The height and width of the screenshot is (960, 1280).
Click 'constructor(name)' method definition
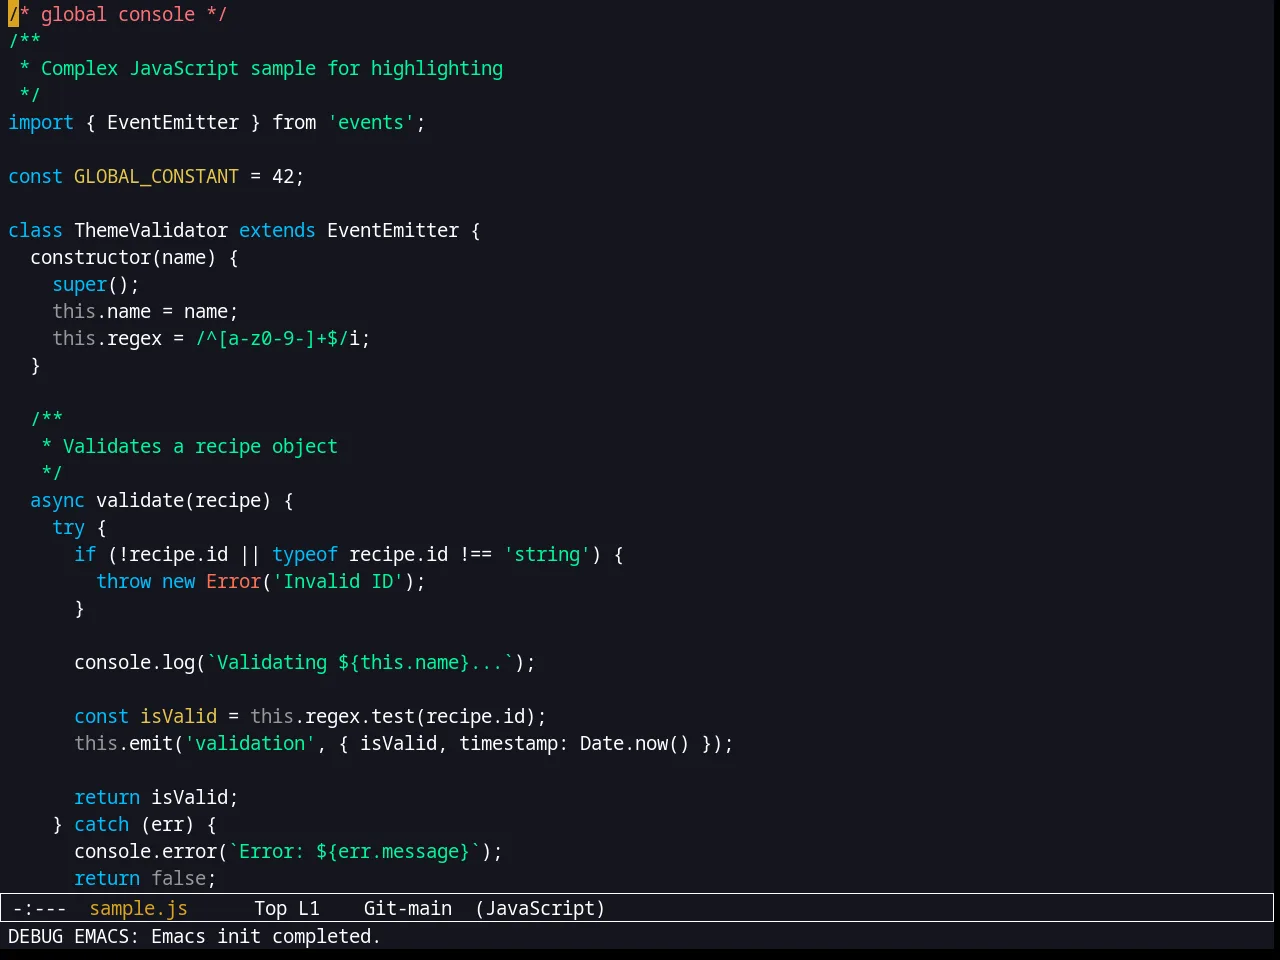point(123,257)
